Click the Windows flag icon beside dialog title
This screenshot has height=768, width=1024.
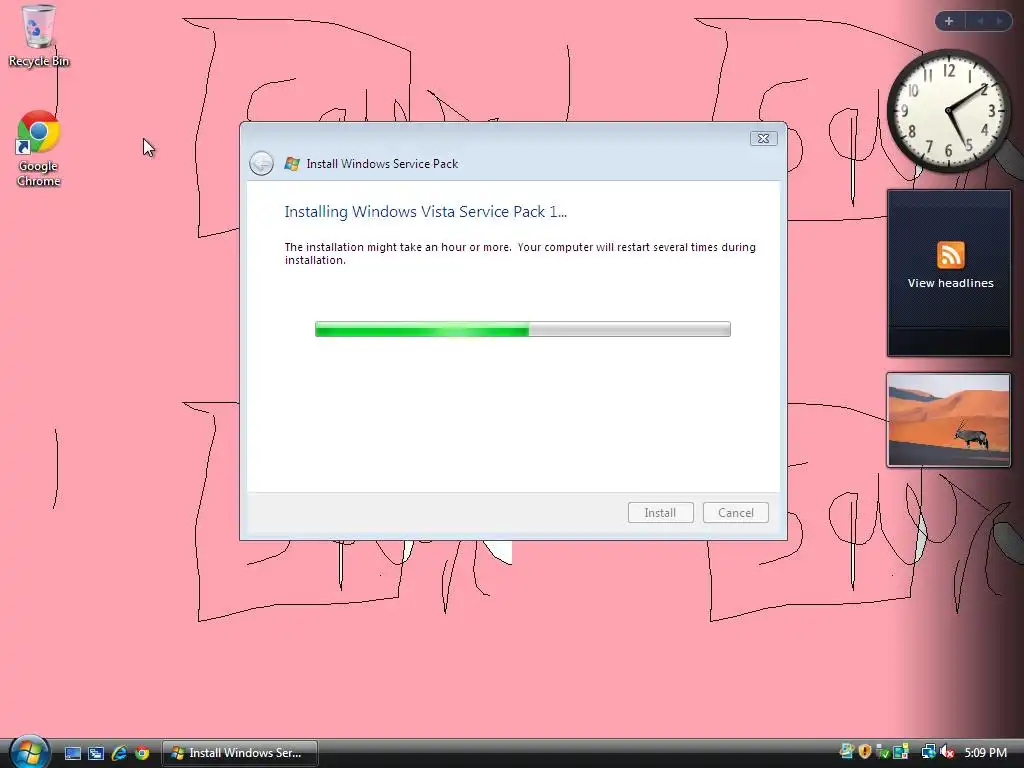tap(292, 164)
